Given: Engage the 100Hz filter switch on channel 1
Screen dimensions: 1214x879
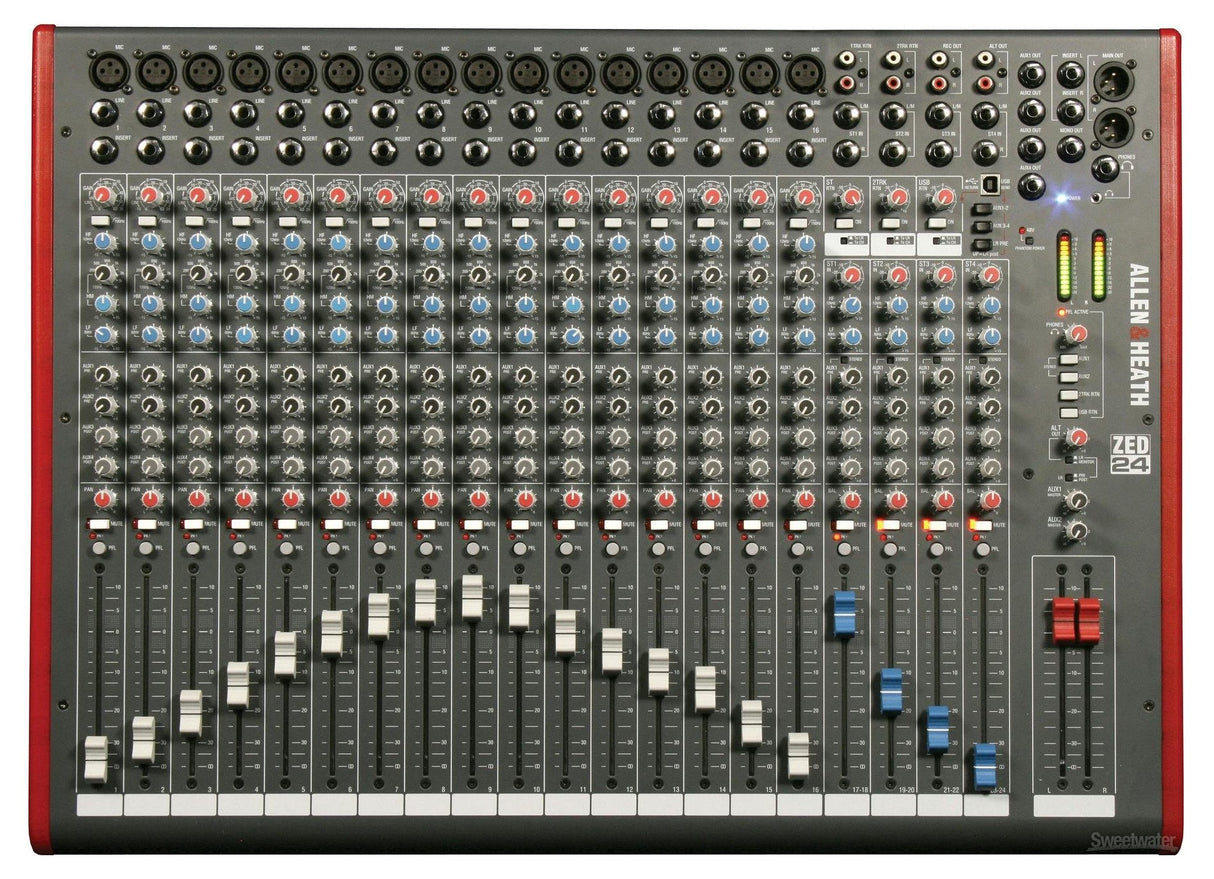Looking at the screenshot, I should 101,219.
